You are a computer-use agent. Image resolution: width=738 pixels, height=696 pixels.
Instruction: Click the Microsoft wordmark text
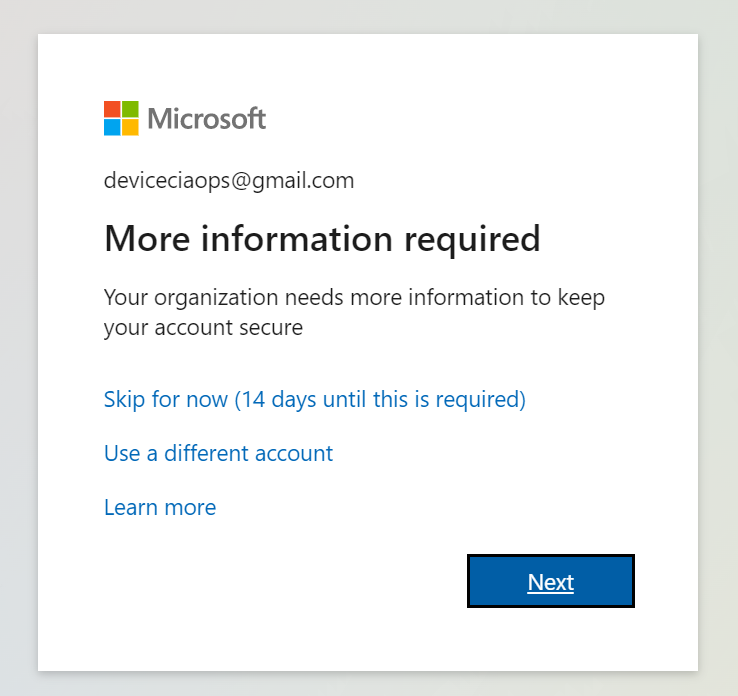(x=206, y=119)
